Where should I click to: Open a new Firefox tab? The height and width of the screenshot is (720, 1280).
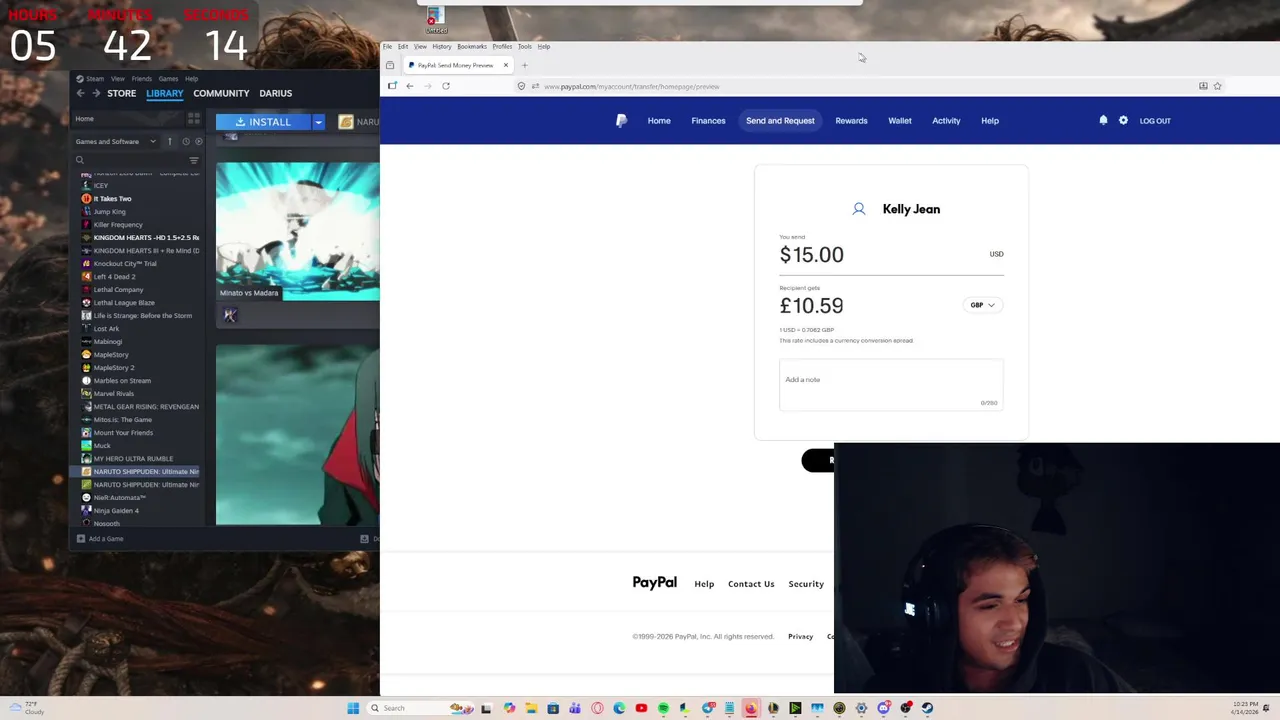(524, 65)
